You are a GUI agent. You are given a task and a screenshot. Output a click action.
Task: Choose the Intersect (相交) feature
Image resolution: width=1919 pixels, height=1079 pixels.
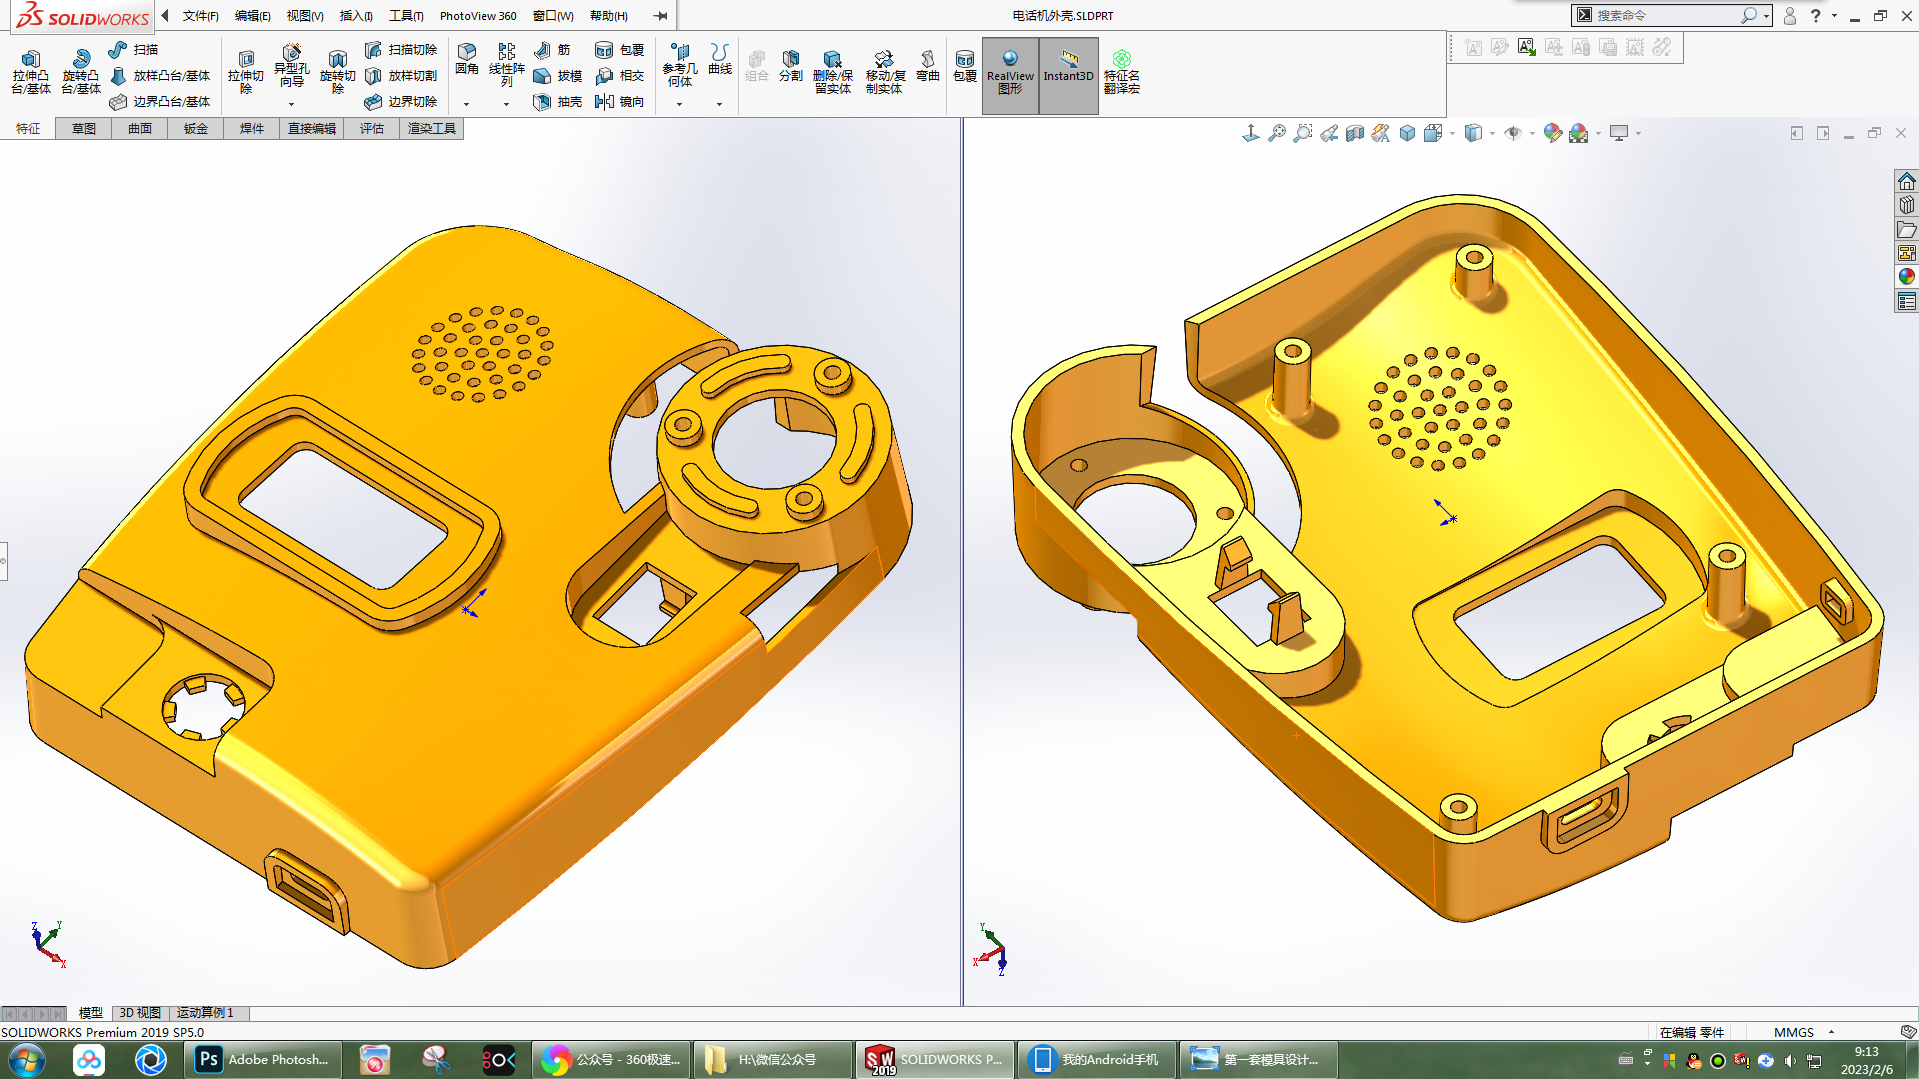point(619,75)
